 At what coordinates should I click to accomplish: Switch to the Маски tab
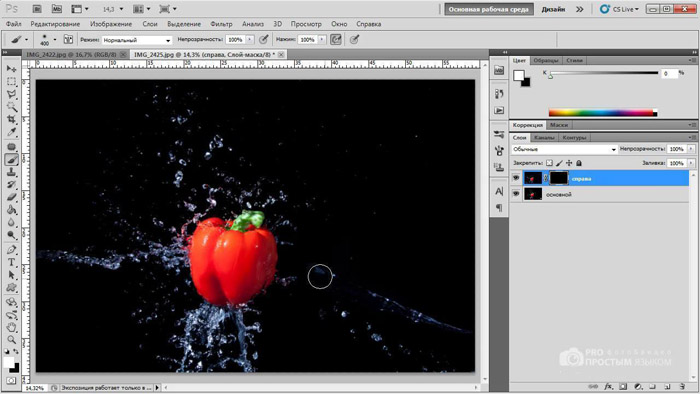[x=559, y=125]
